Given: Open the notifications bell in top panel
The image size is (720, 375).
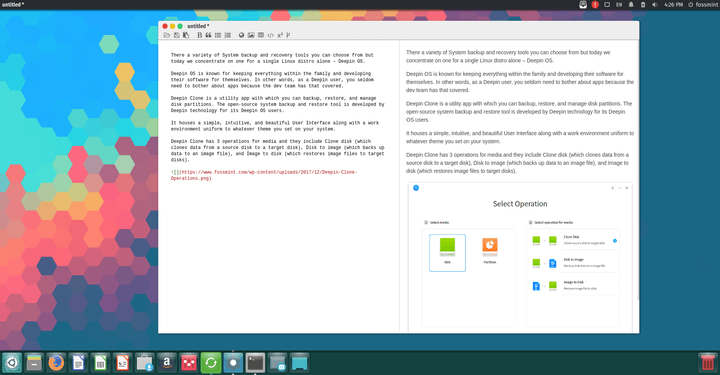Looking at the screenshot, I should point(631,5).
